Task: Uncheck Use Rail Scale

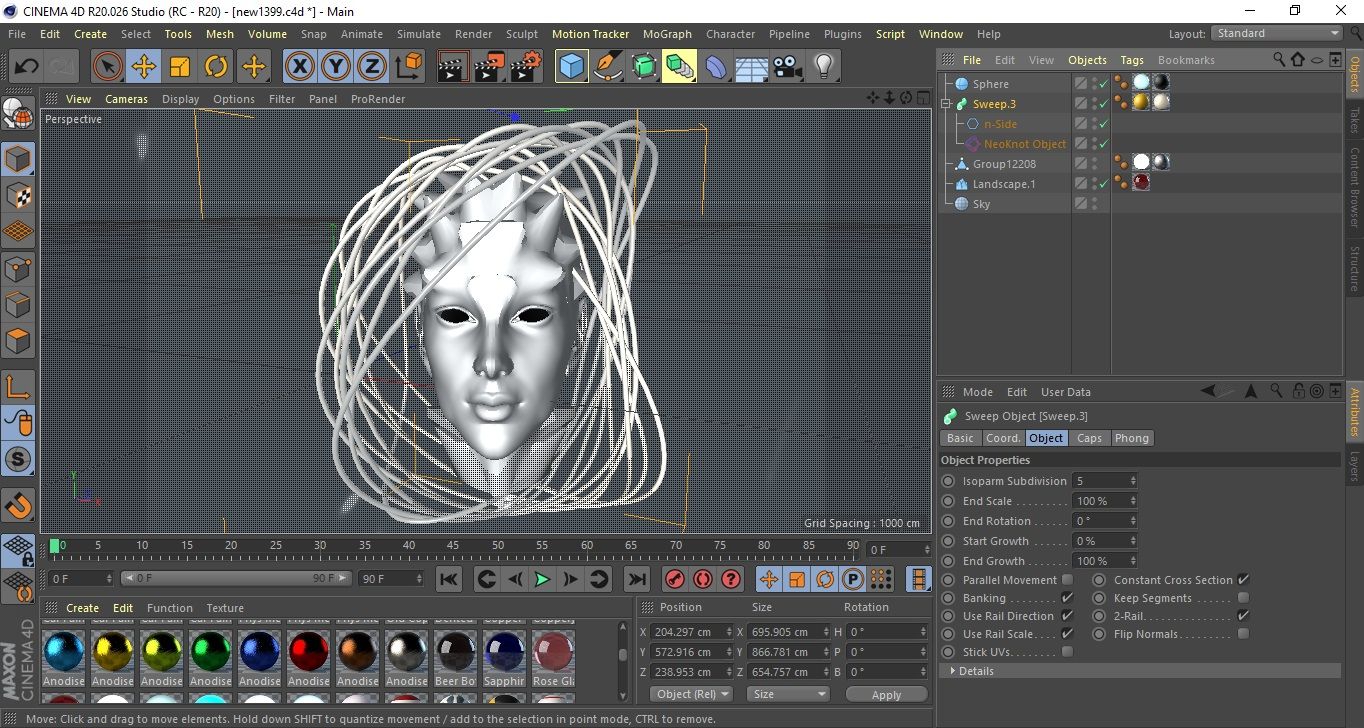Action: click(1067, 634)
